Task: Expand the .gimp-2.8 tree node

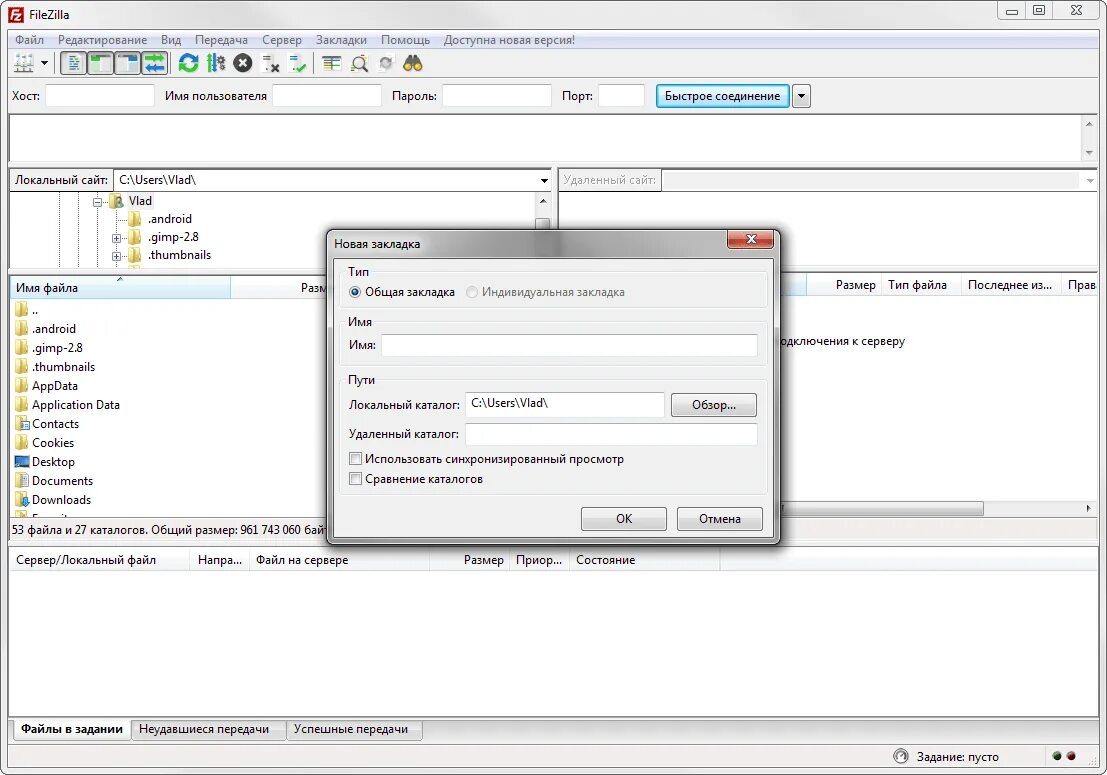Action: point(116,238)
